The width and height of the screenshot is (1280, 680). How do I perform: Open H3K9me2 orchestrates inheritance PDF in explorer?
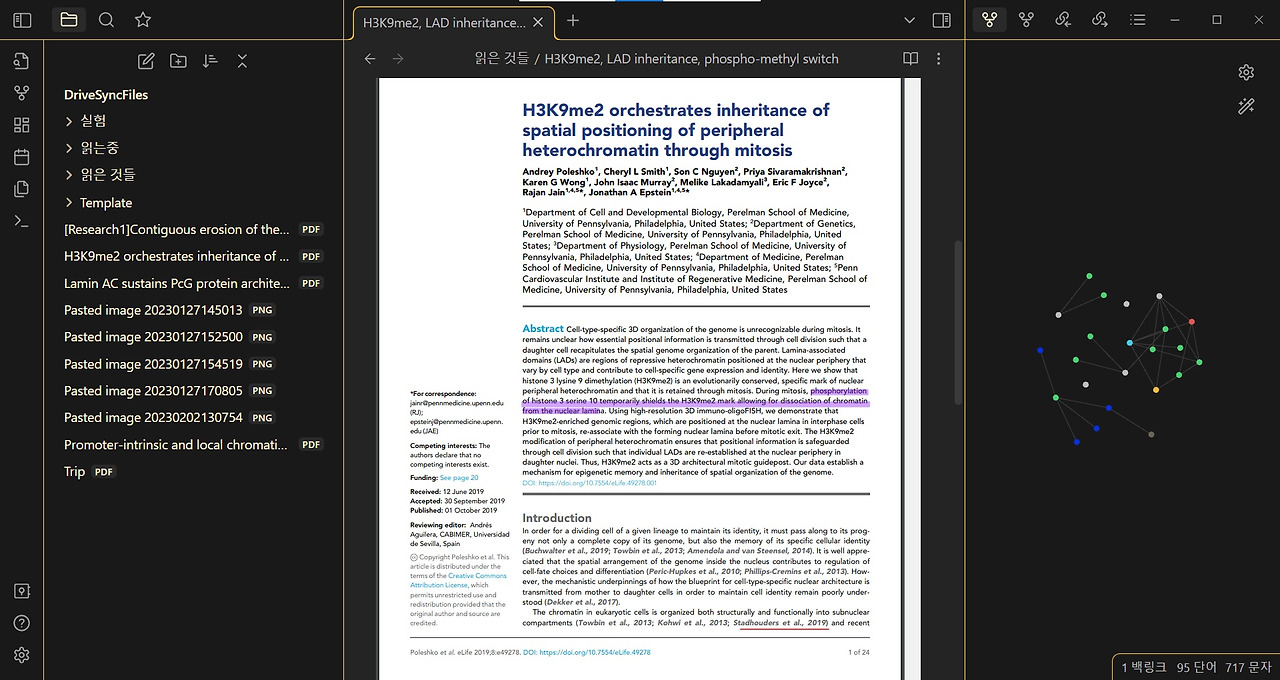click(192, 256)
